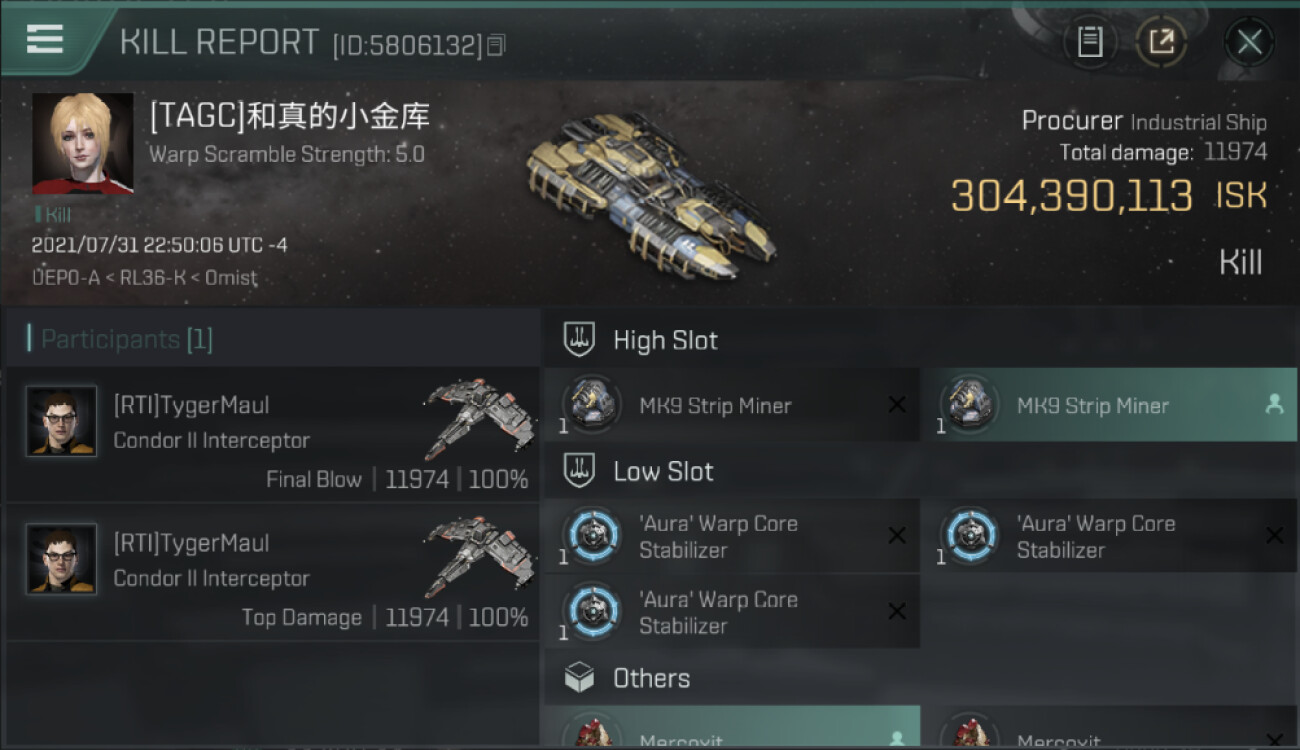Viewport: 1300px width, 750px height.
Task: Open the hamburger menu icon
Action: point(45,40)
